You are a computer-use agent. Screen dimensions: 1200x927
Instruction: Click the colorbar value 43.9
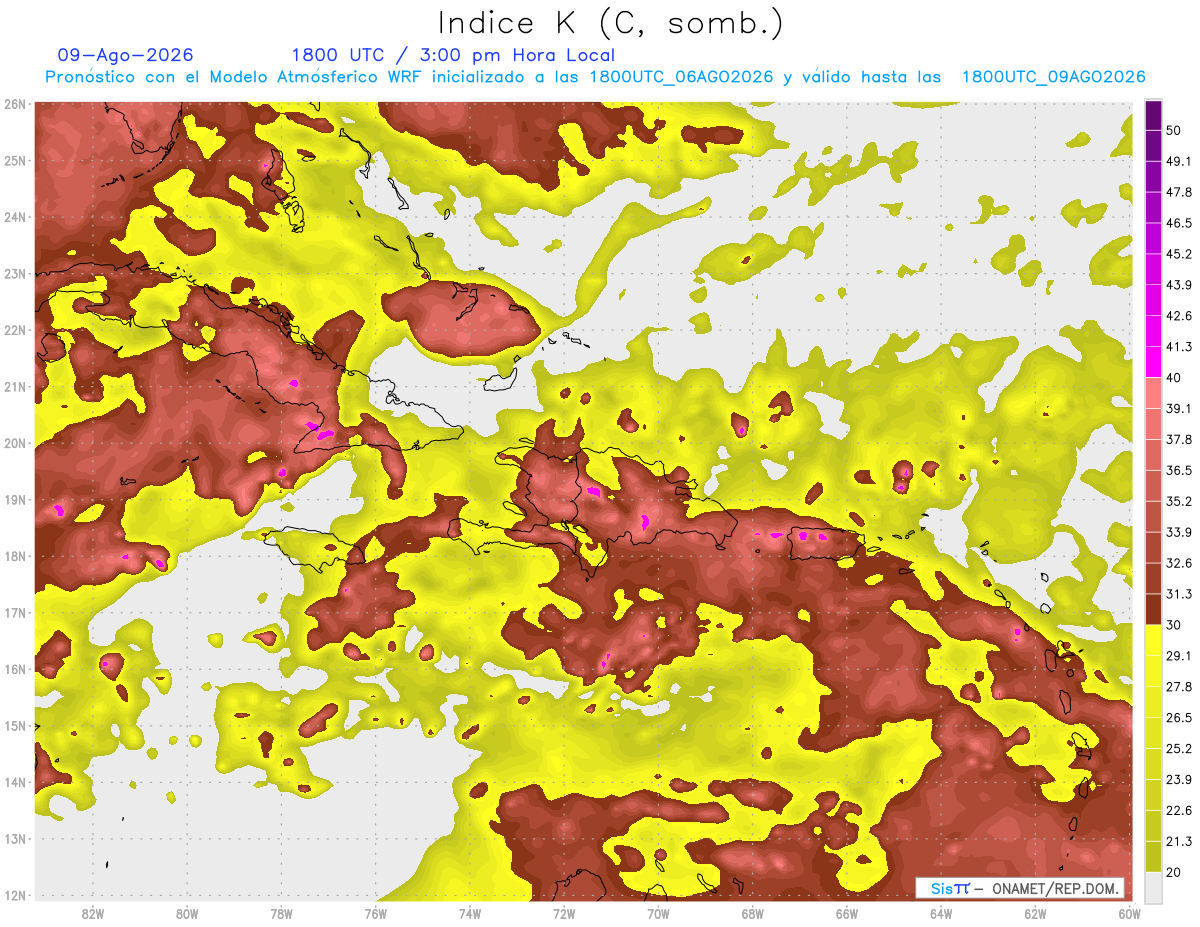1178,285
